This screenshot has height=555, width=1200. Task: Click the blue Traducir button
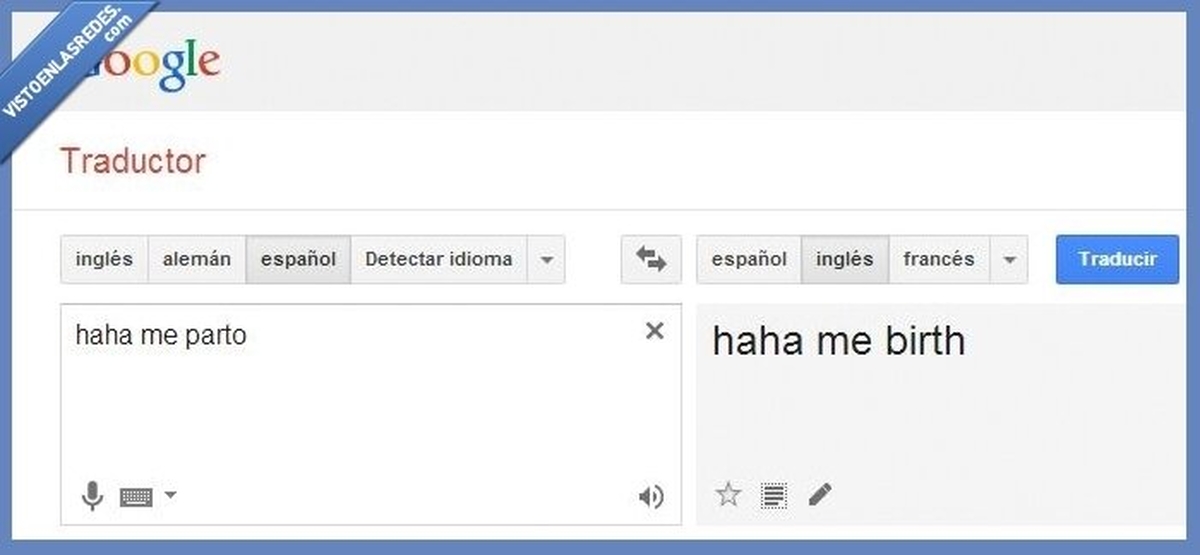click(1118, 259)
